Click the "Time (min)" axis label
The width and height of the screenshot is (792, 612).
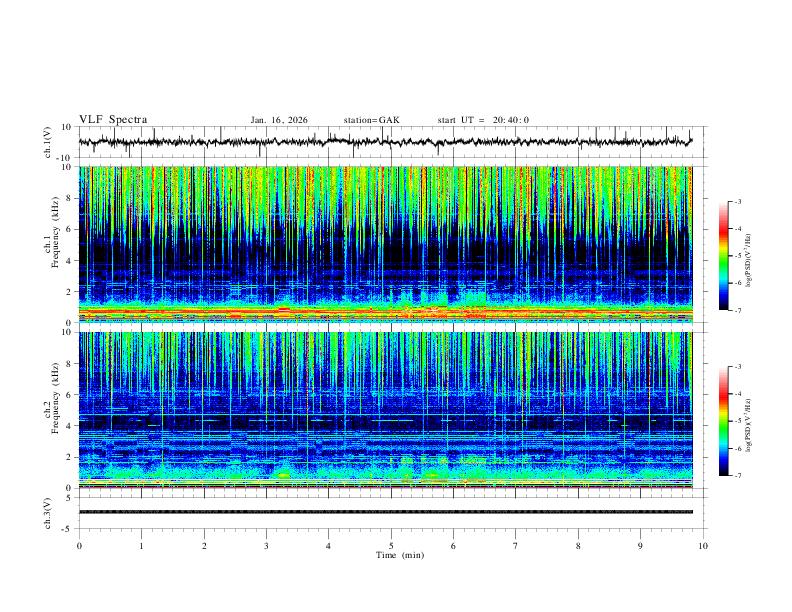pos(400,555)
